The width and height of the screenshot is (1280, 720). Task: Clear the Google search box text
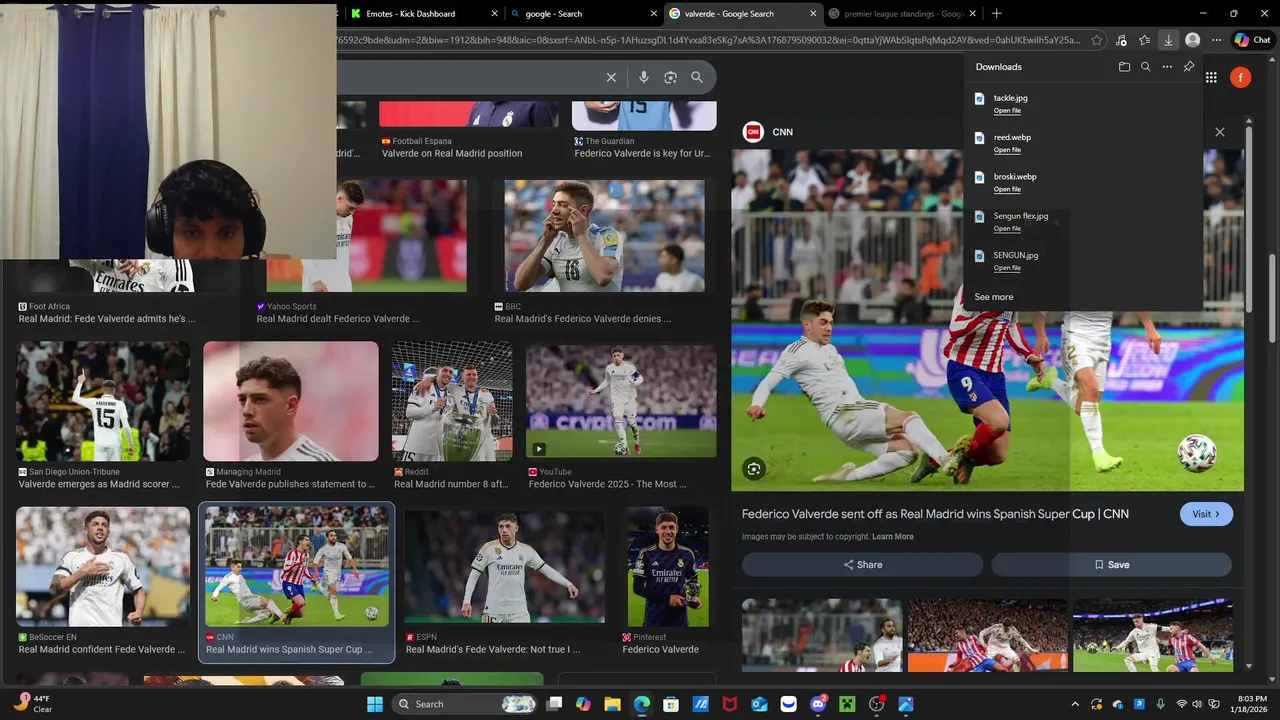tap(611, 77)
